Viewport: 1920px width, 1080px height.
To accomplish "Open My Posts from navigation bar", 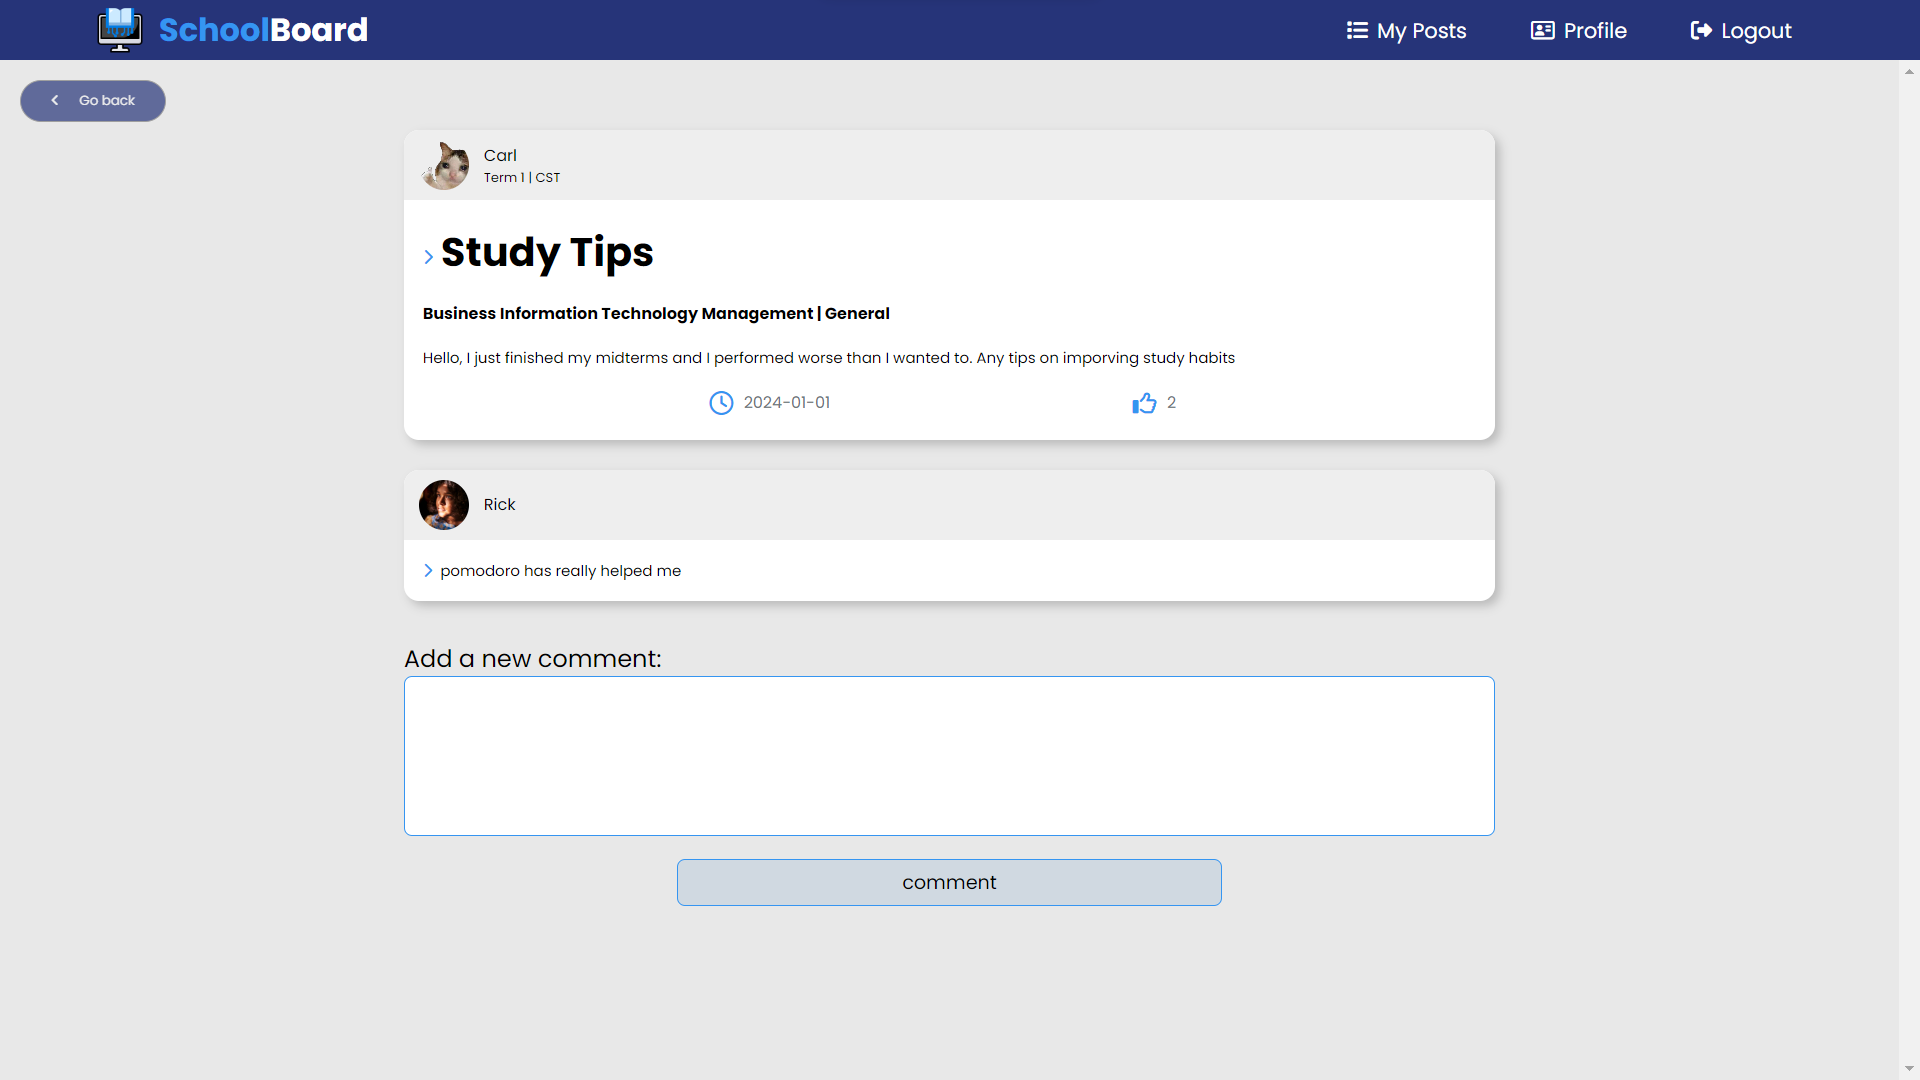I will tap(1421, 30).
